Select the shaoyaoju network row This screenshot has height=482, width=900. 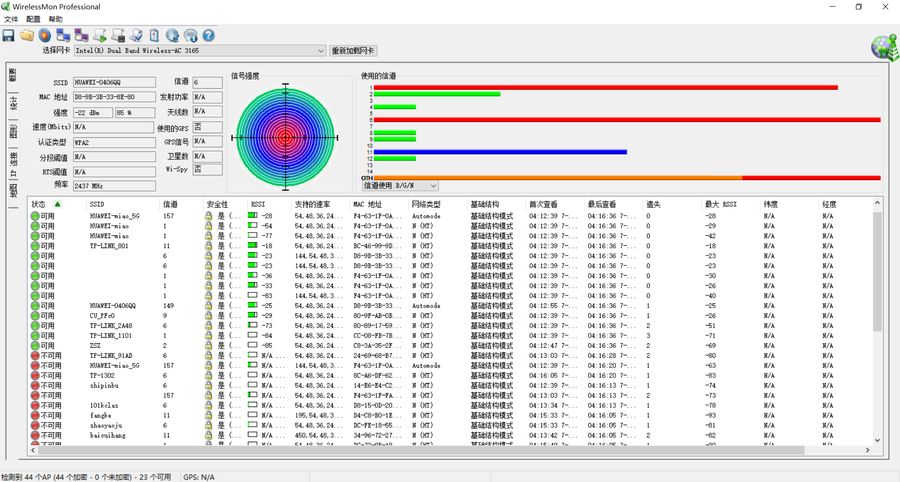point(451,426)
